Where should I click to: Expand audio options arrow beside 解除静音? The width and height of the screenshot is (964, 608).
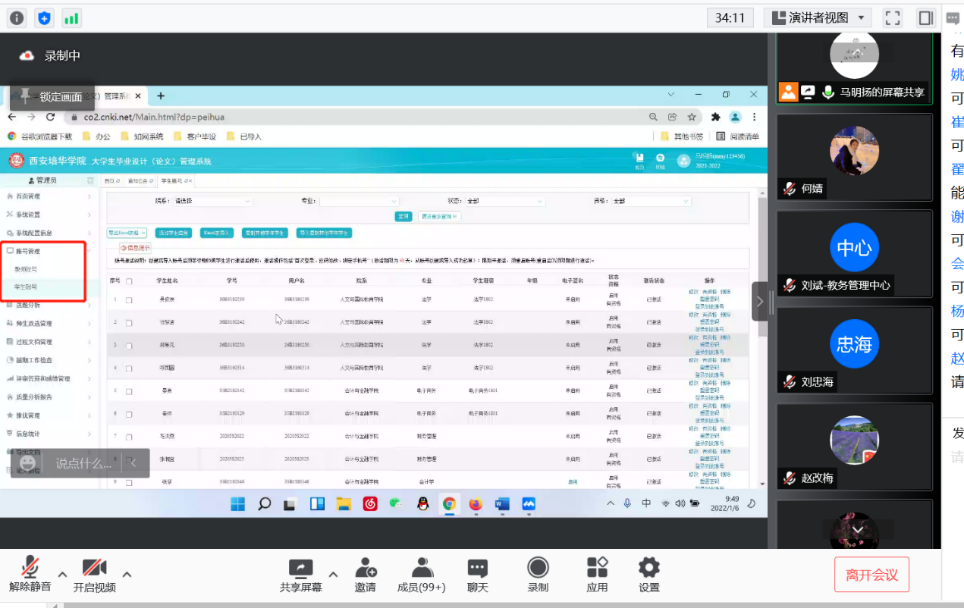click(x=62, y=575)
